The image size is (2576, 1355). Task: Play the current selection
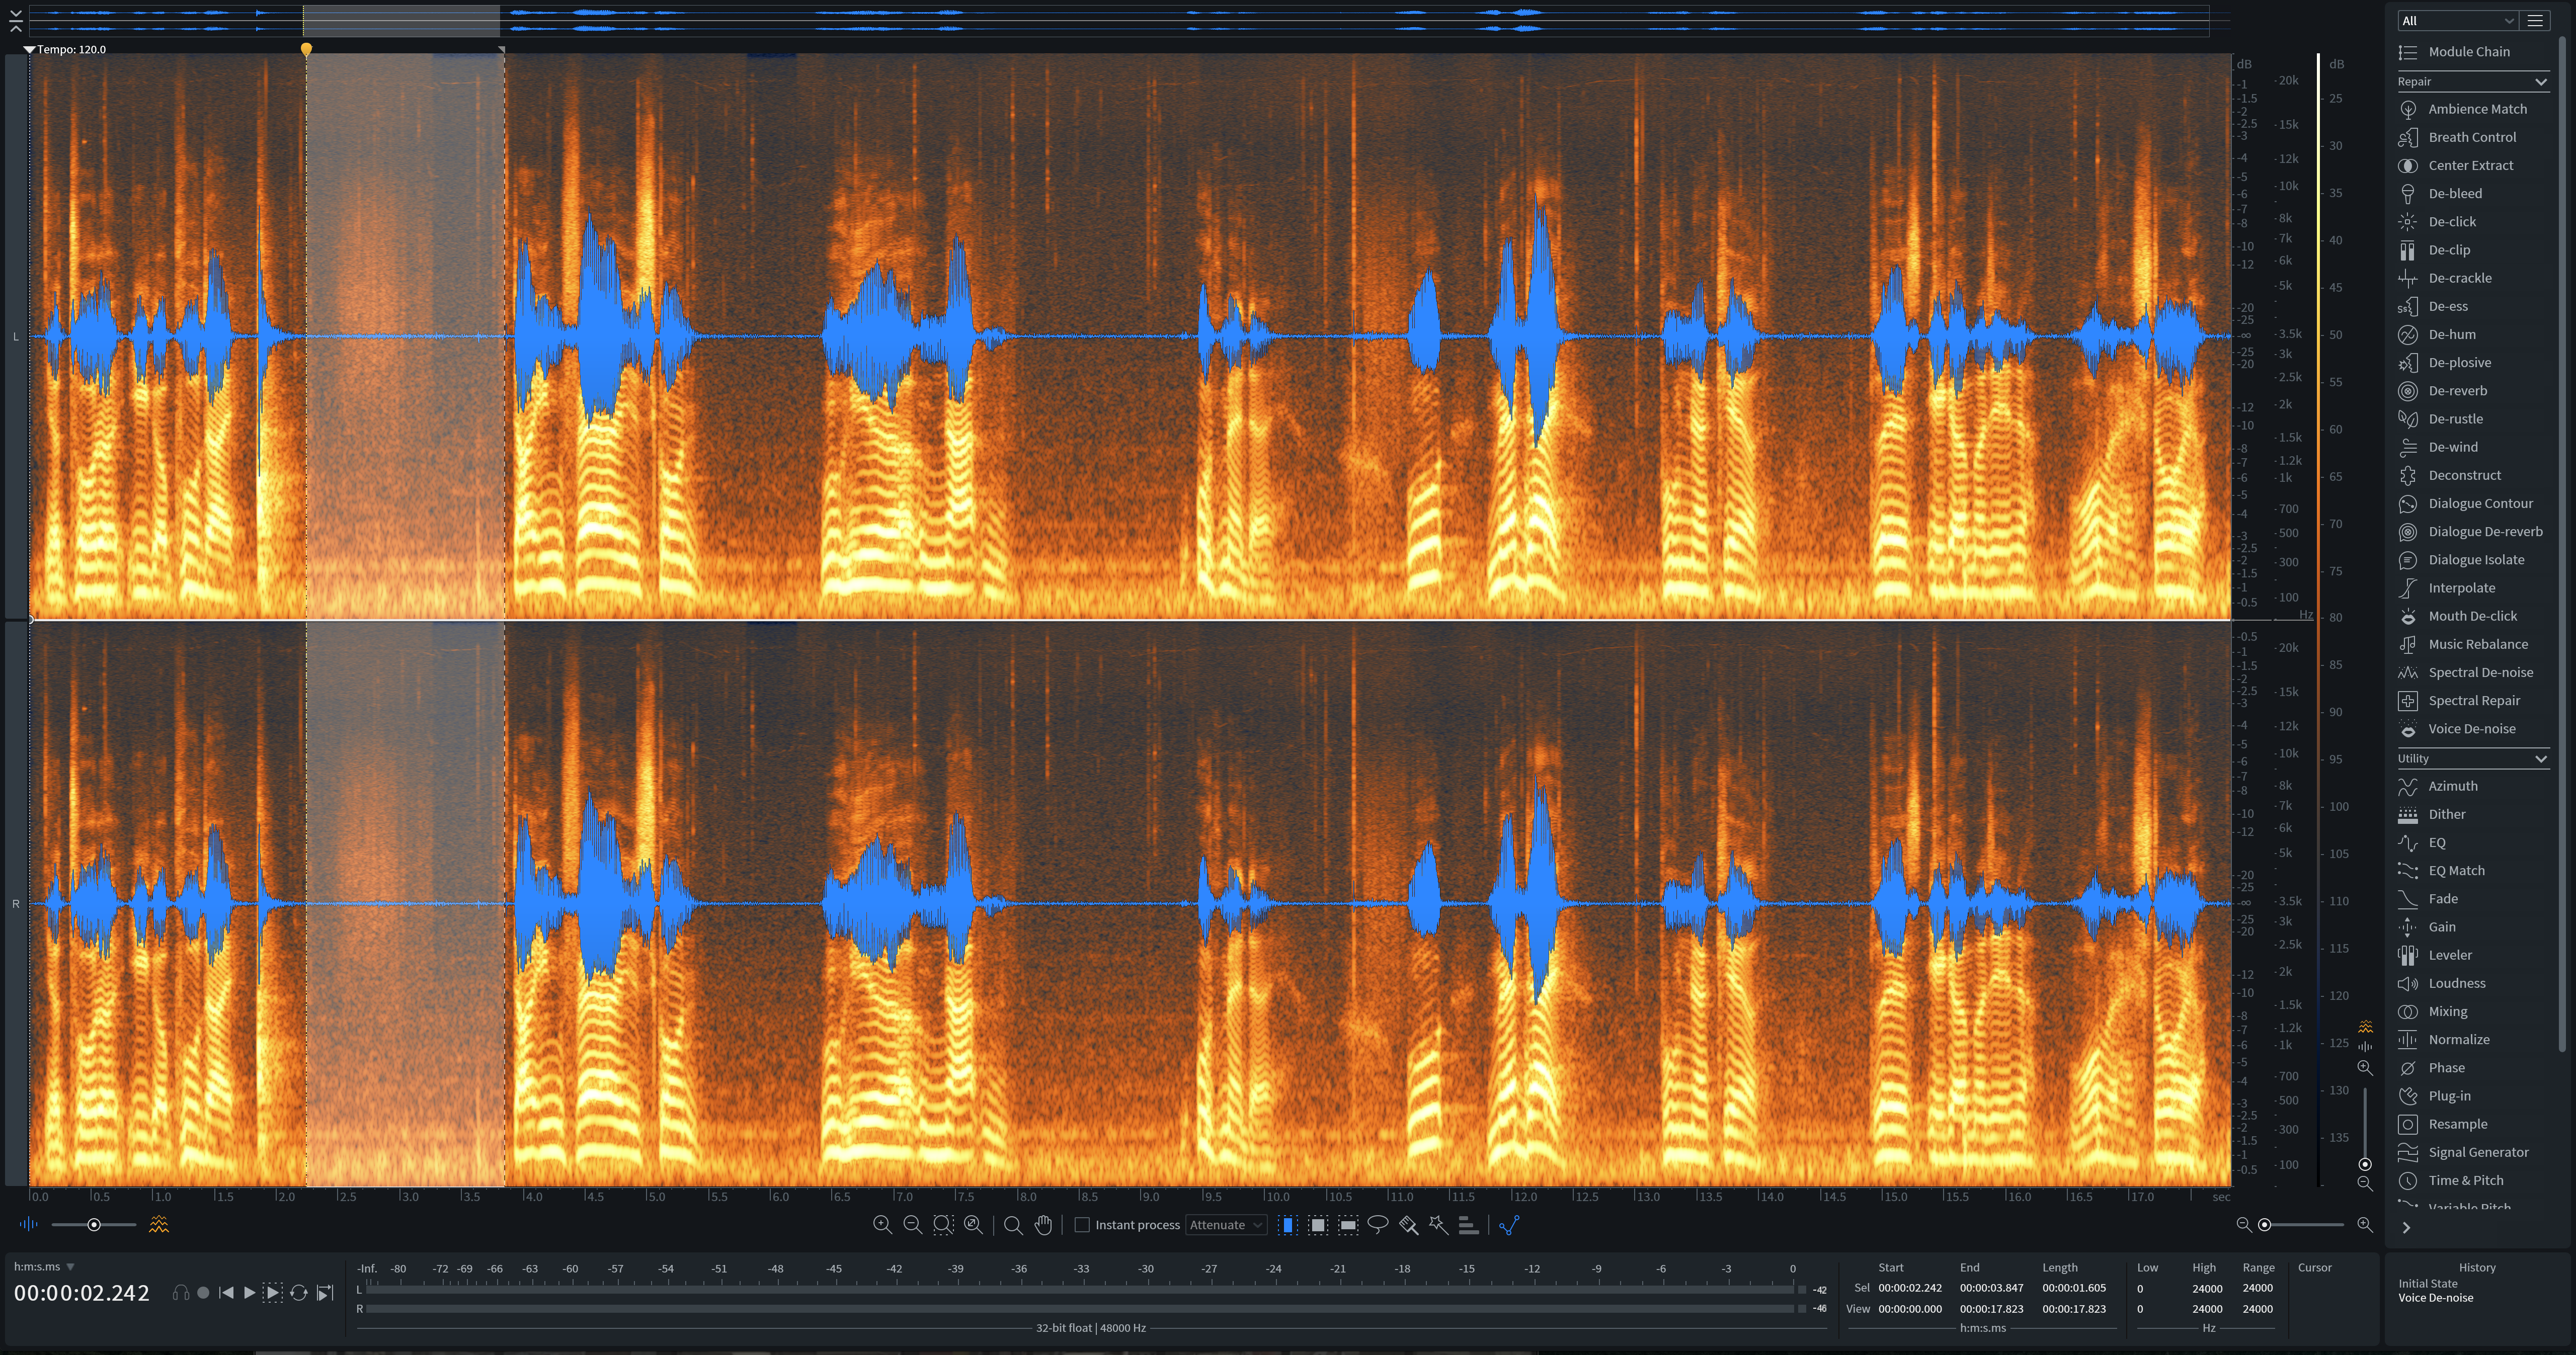point(272,1293)
